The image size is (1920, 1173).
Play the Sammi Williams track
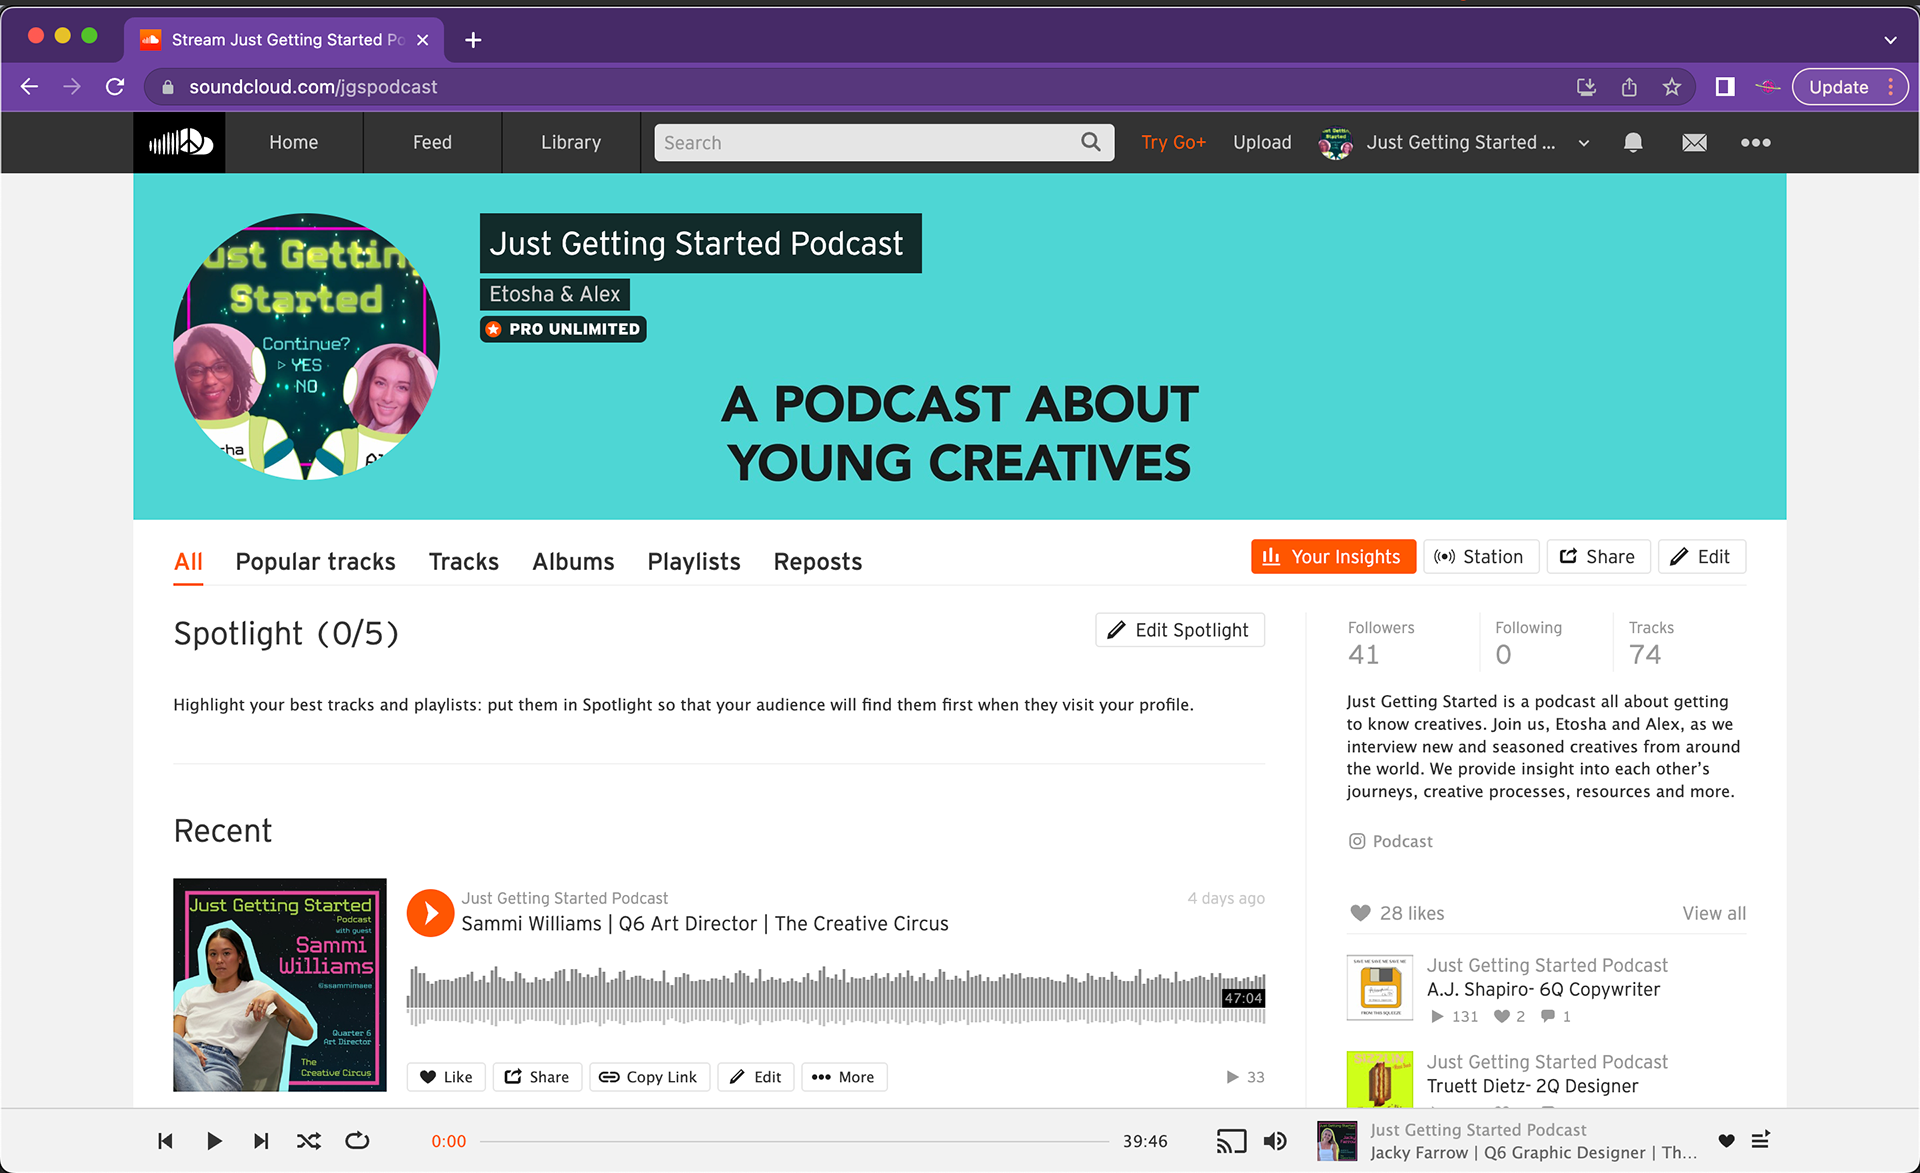431,913
